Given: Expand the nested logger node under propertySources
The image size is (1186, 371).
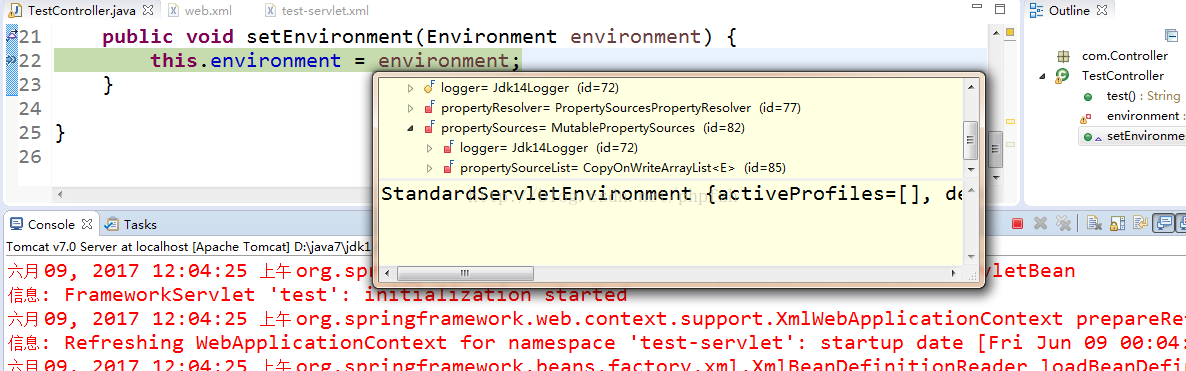Looking at the screenshot, I should pyautogui.click(x=430, y=148).
